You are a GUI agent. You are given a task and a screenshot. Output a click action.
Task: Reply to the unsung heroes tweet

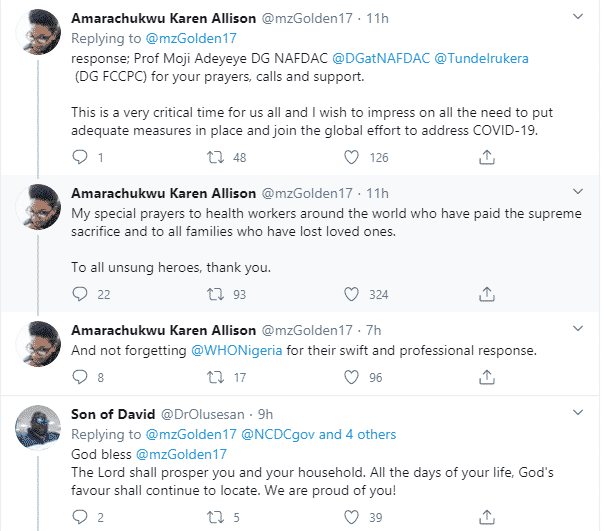(82, 294)
